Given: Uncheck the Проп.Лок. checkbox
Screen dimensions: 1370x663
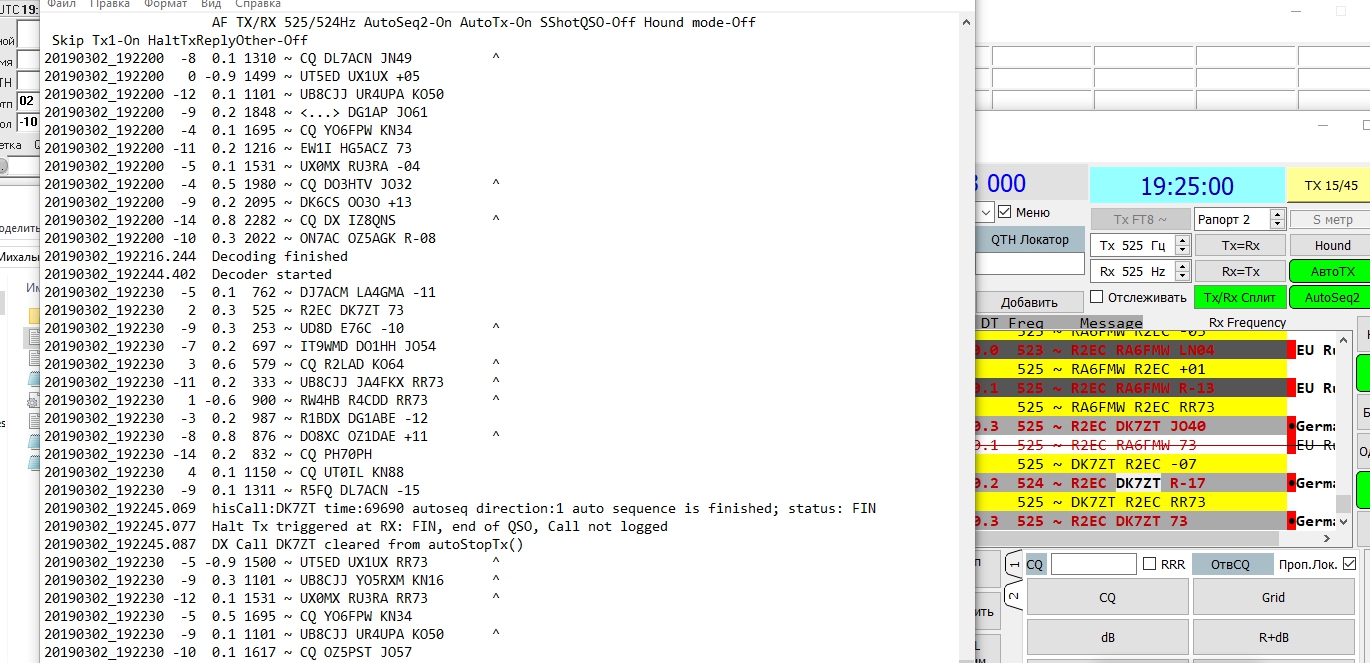Looking at the screenshot, I should click(1349, 564).
